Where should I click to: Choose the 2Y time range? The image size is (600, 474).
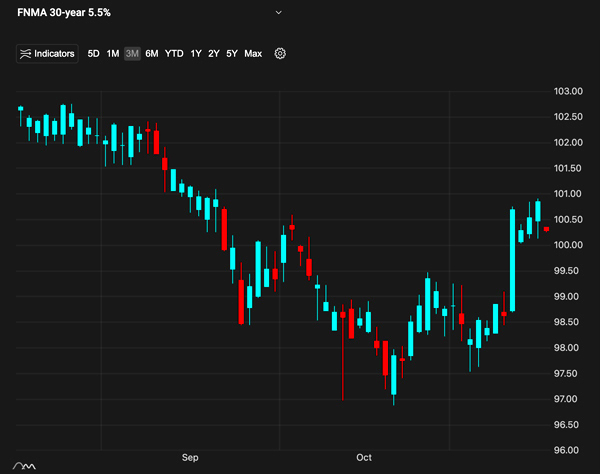pyautogui.click(x=214, y=54)
